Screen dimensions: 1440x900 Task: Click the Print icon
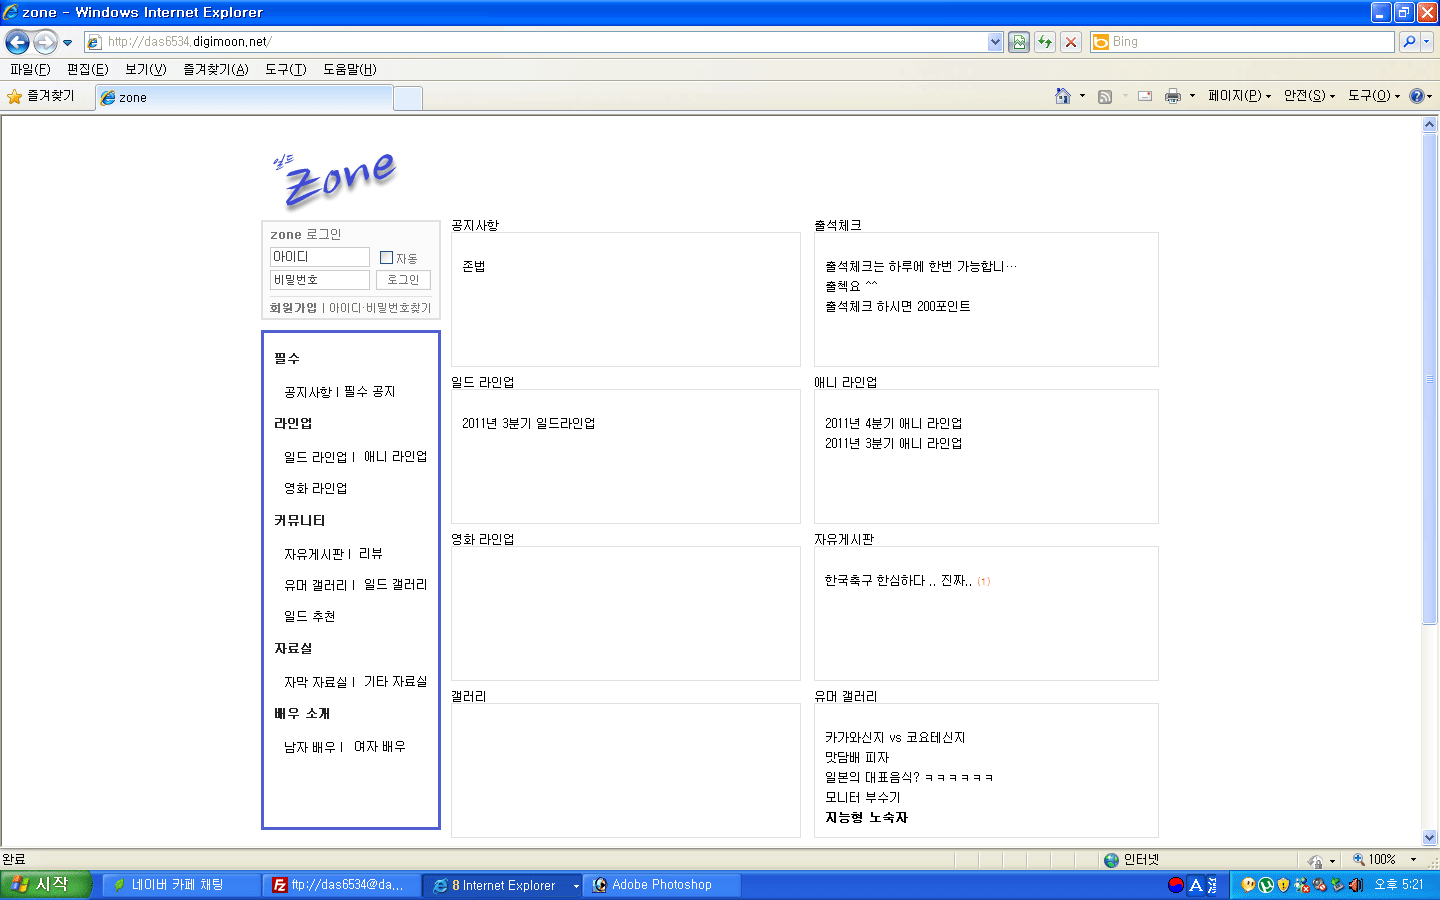click(1173, 96)
